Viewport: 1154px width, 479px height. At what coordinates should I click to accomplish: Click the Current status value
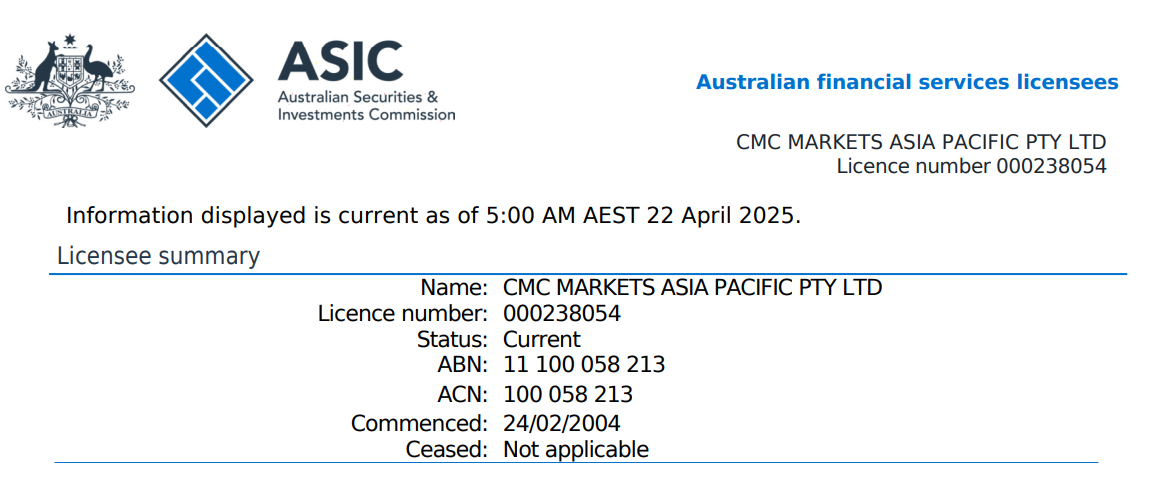[x=541, y=340]
